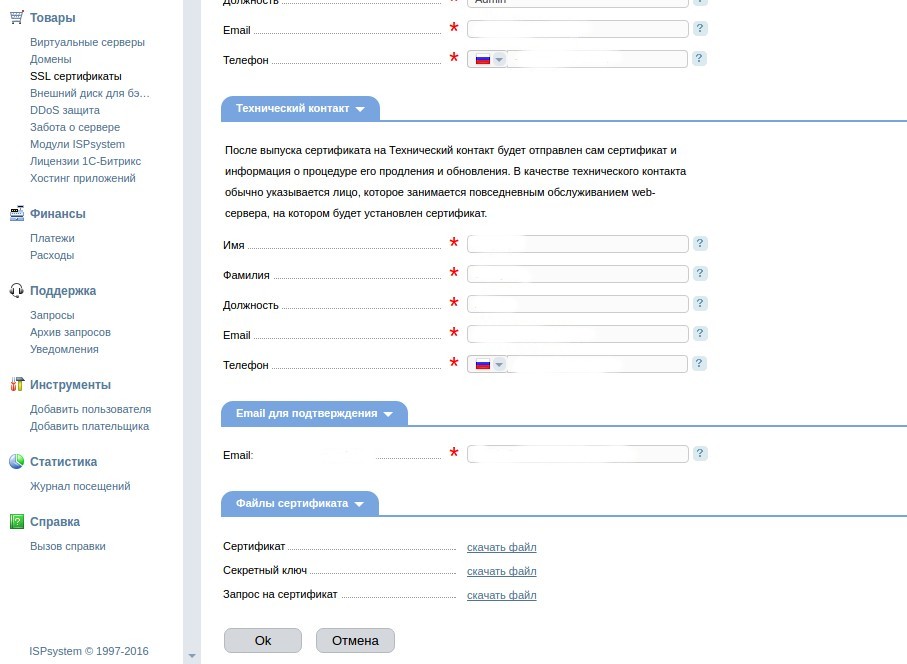Click the sidebar collapse arrow at bottom

click(192, 656)
